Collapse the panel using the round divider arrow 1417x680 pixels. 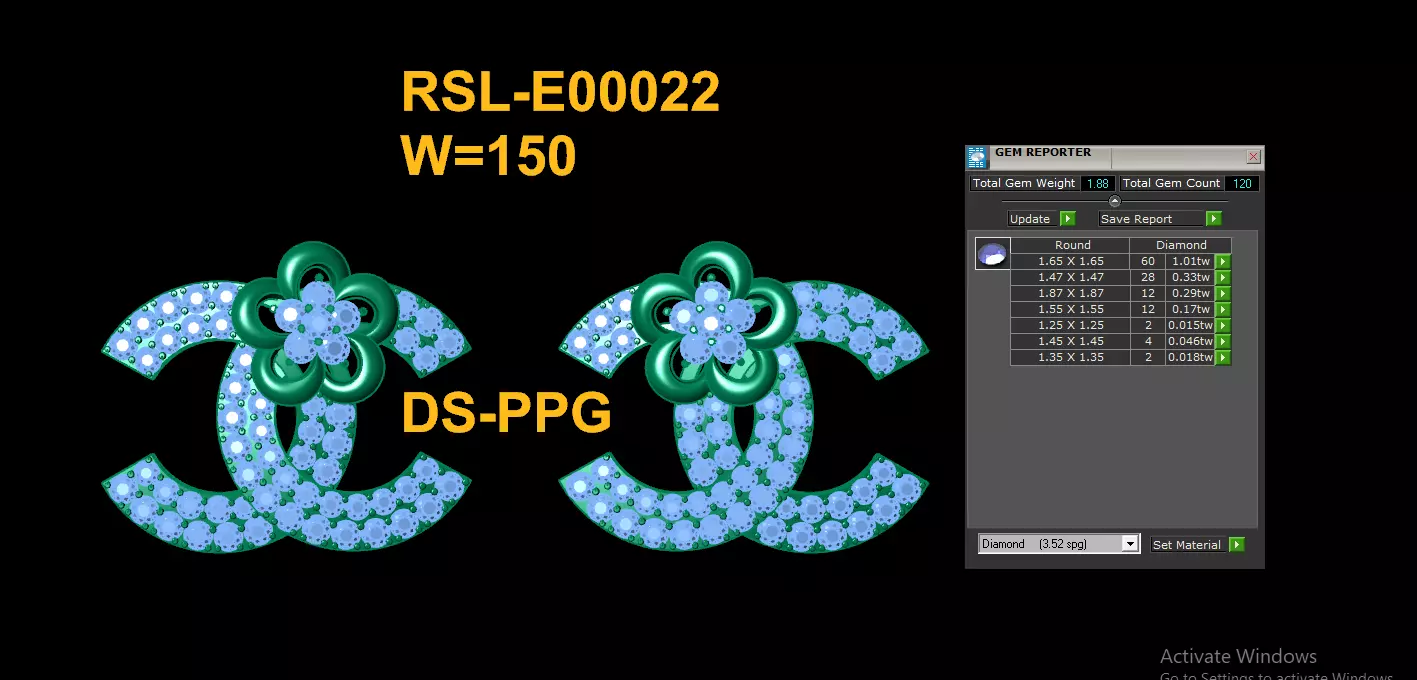(1115, 201)
